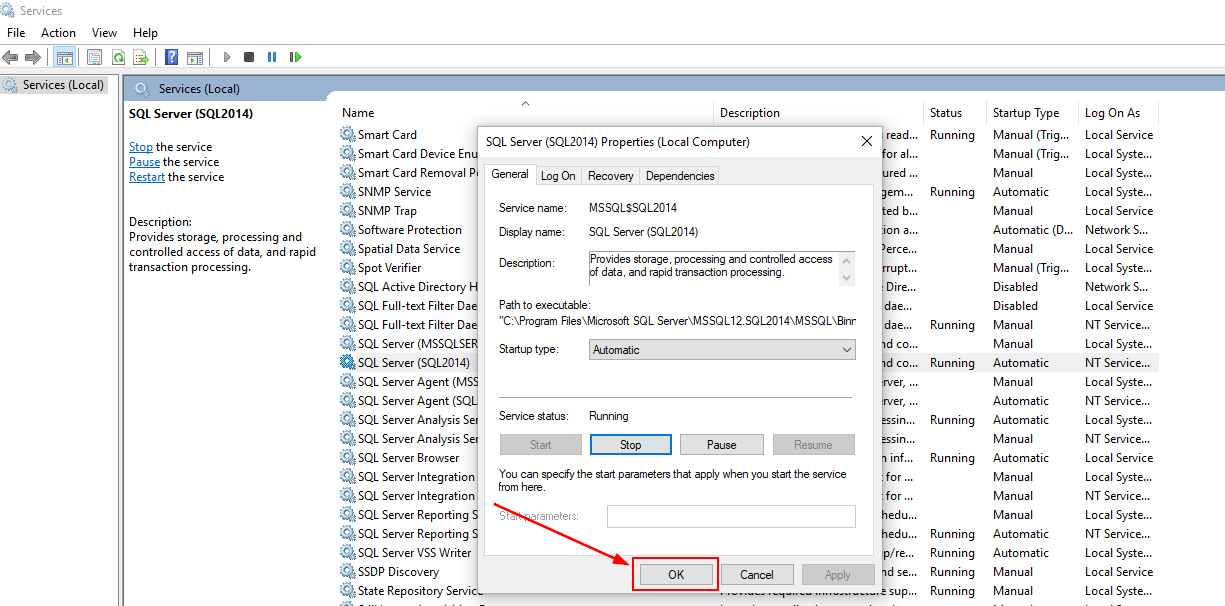1225x606 pixels.
Task: Sort by the Status column header
Action: click(x=946, y=113)
